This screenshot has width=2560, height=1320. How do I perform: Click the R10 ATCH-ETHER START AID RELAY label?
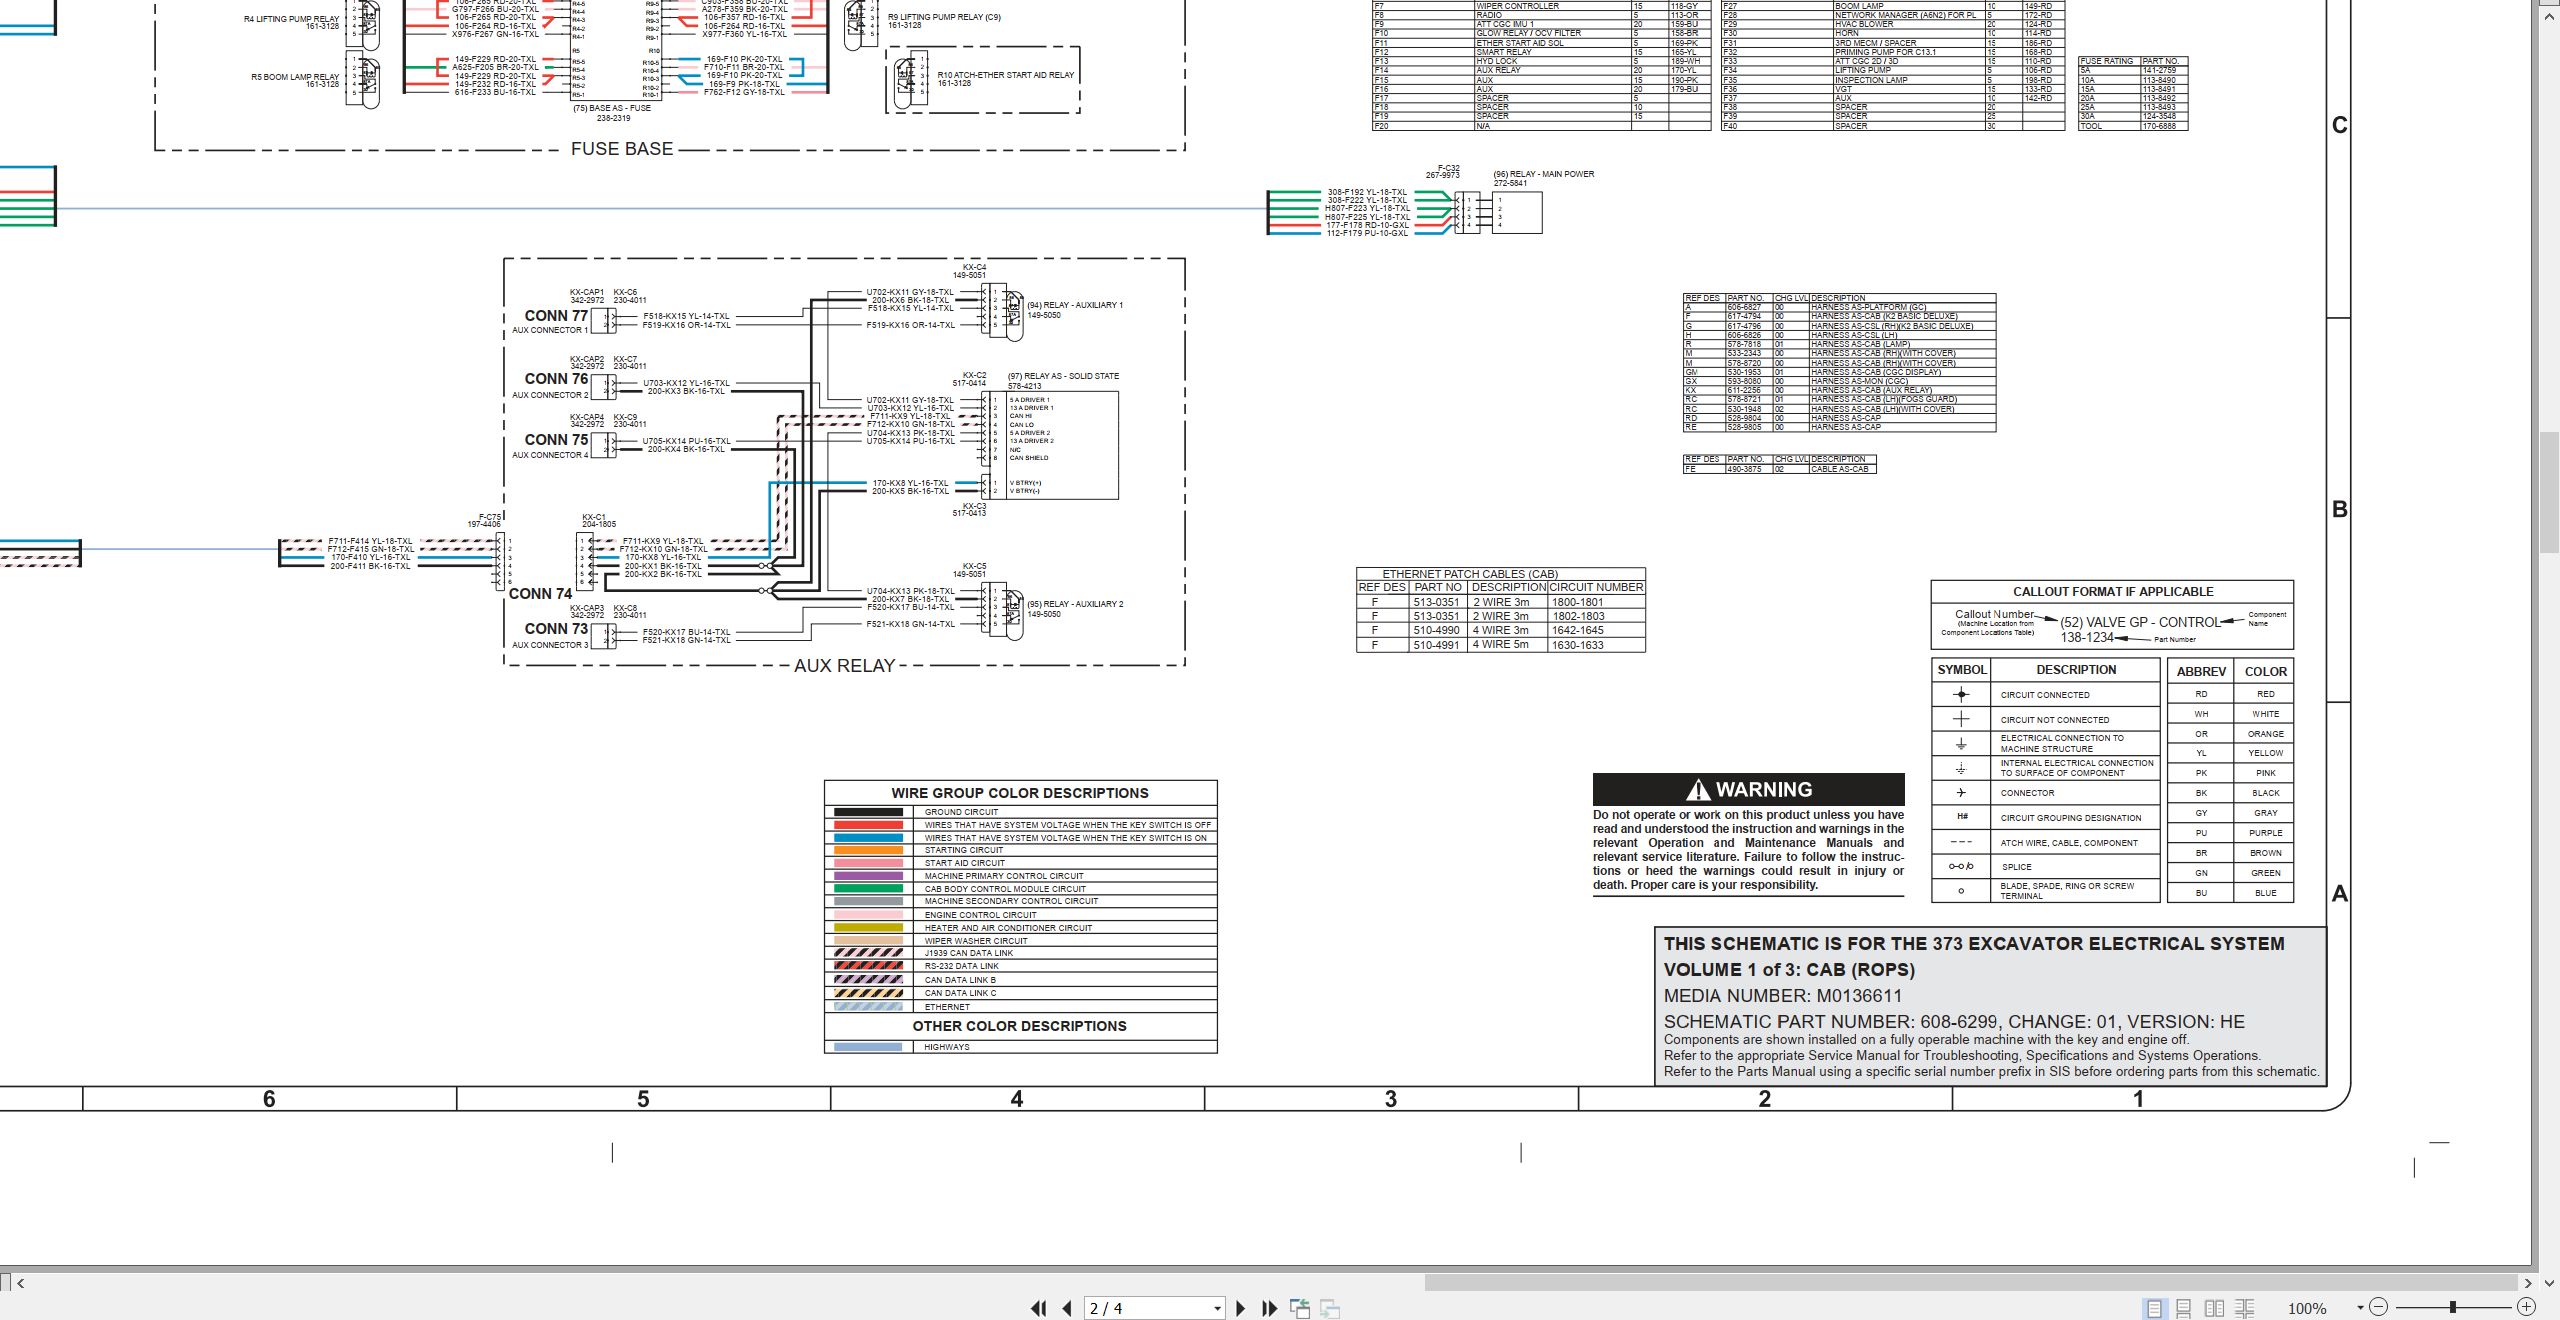click(1005, 75)
